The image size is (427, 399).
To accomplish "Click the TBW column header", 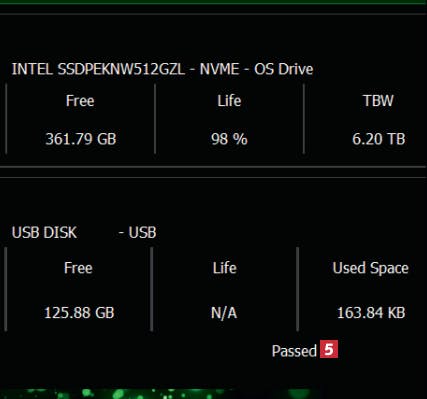I will coord(378,101).
